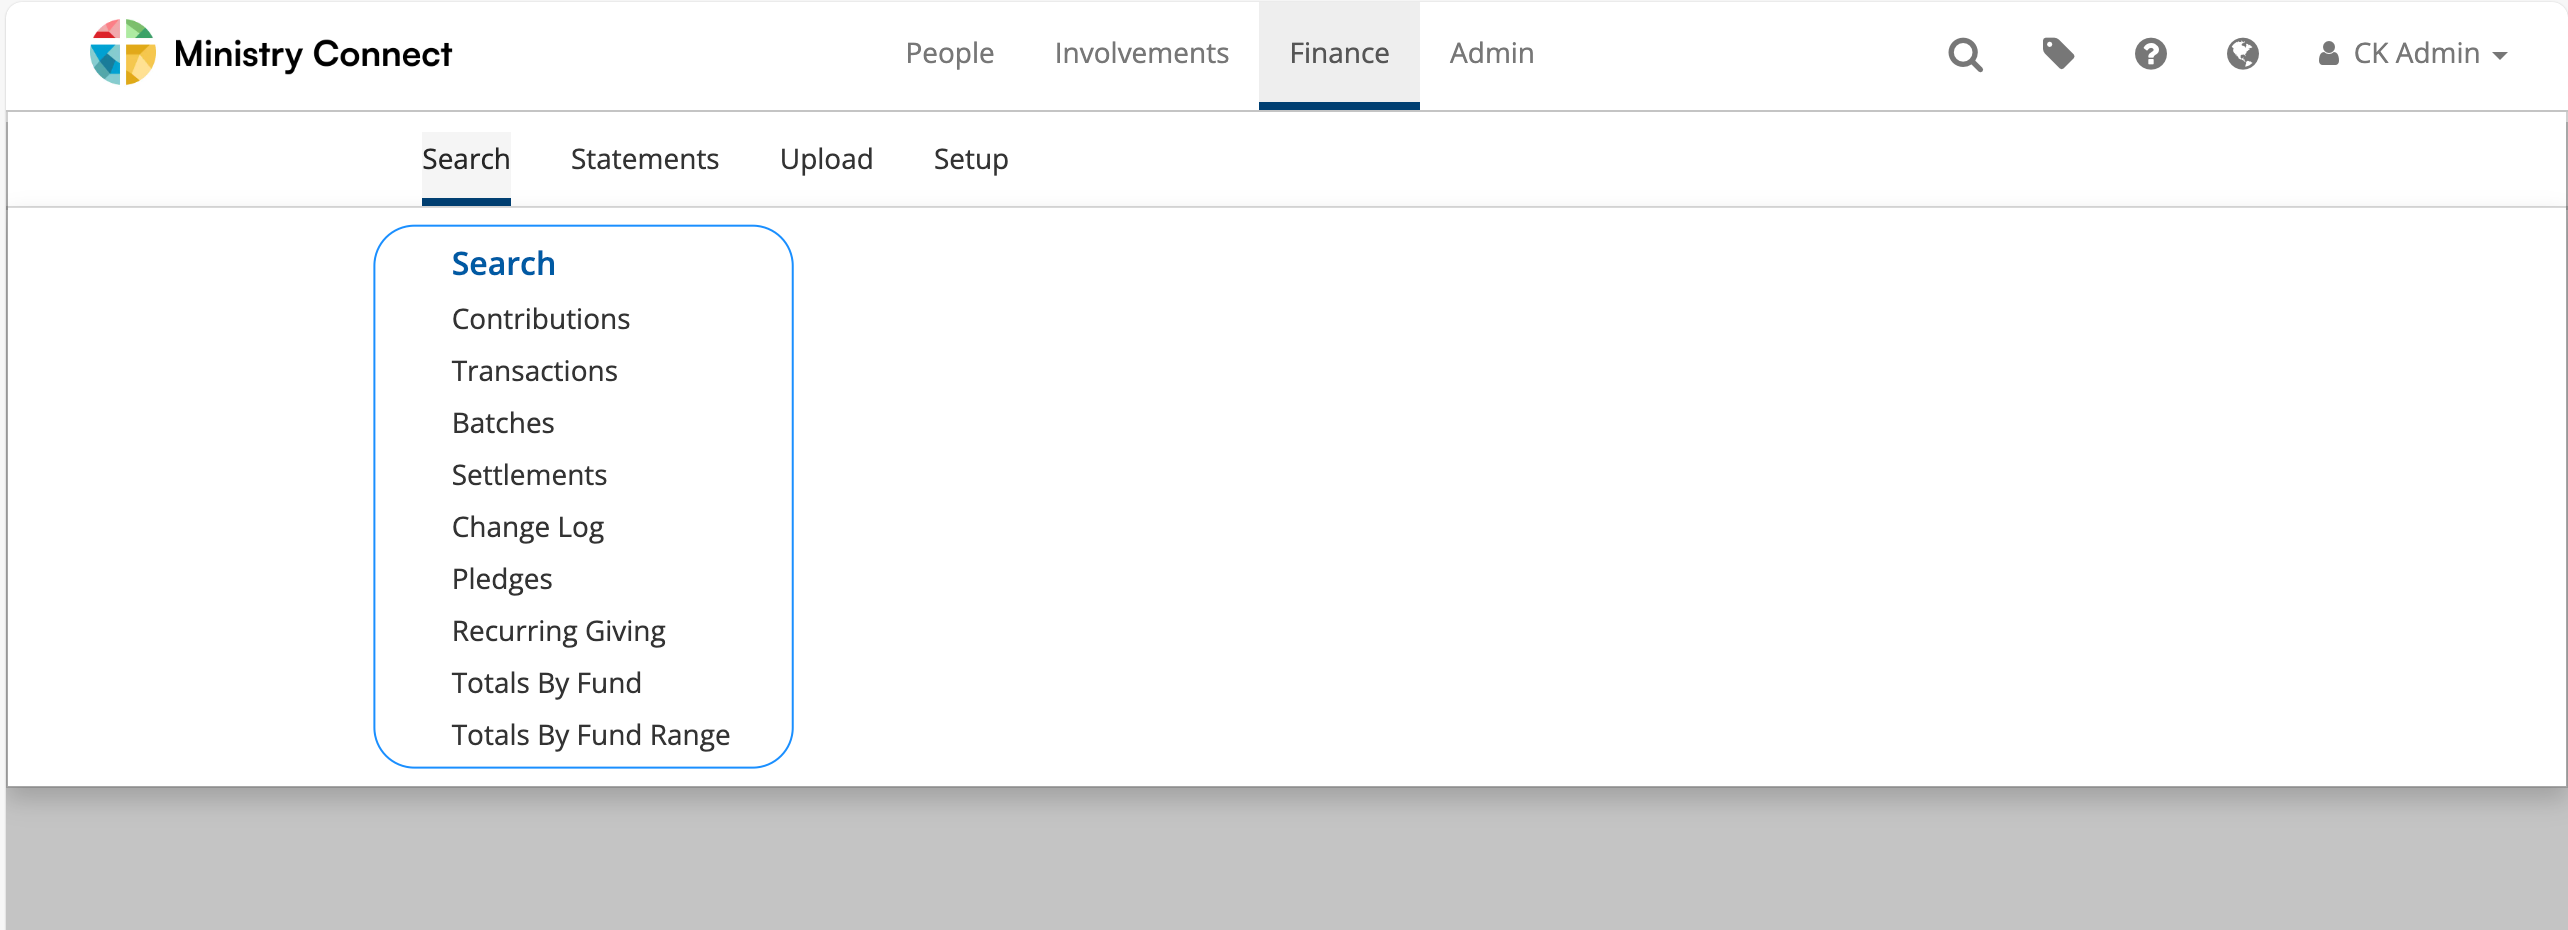This screenshot has height=930, width=2568.
Task: Click the blue Search heading link
Action: tap(503, 264)
